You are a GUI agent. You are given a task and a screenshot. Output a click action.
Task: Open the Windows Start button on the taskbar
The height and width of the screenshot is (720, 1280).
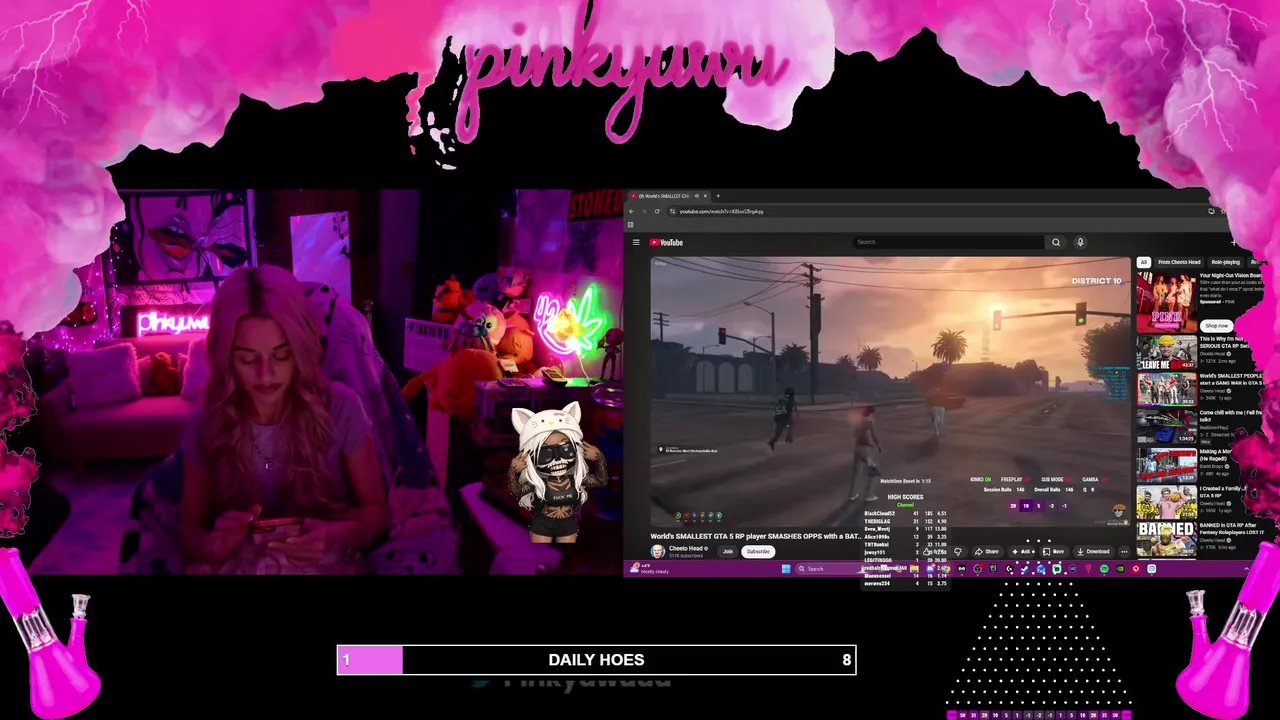[x=786, y=569]
